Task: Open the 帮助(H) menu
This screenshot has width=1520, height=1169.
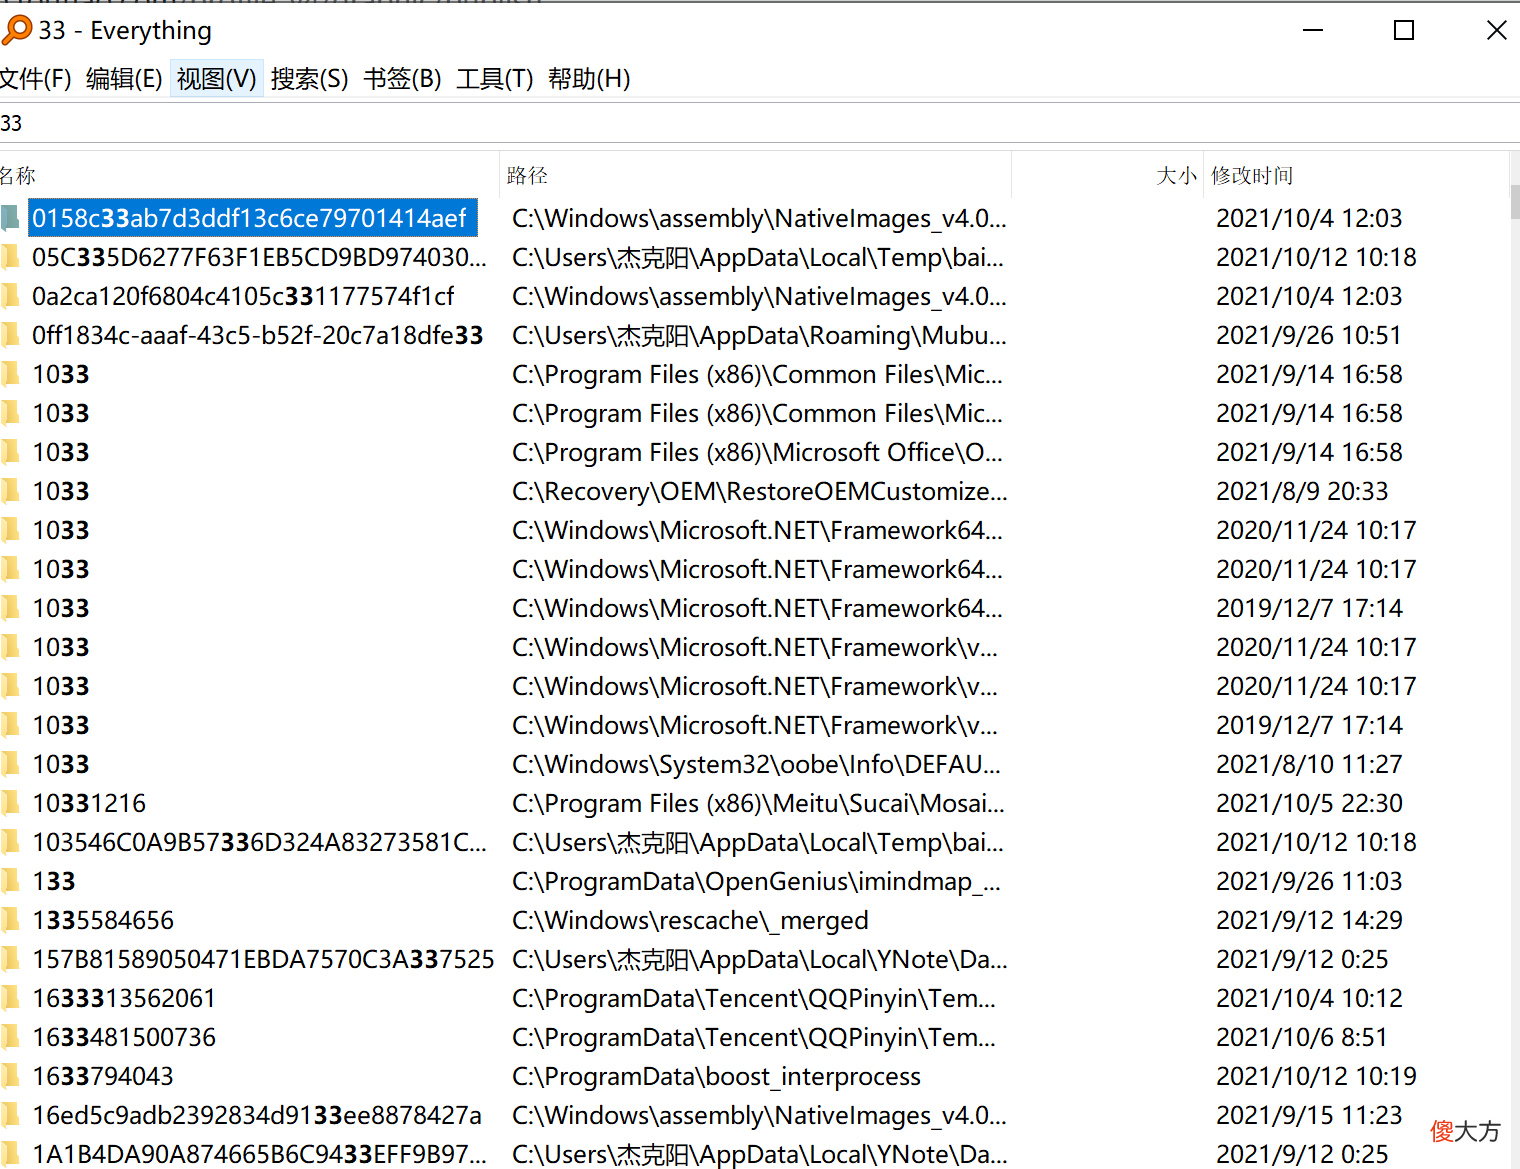Action: 589,79
